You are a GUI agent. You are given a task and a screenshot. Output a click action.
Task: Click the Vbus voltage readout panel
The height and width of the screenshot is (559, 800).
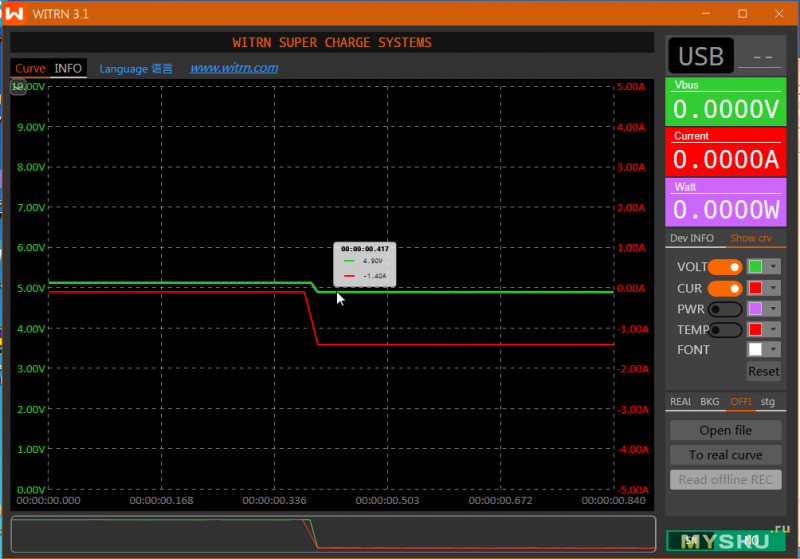click(x=726, y=102)
